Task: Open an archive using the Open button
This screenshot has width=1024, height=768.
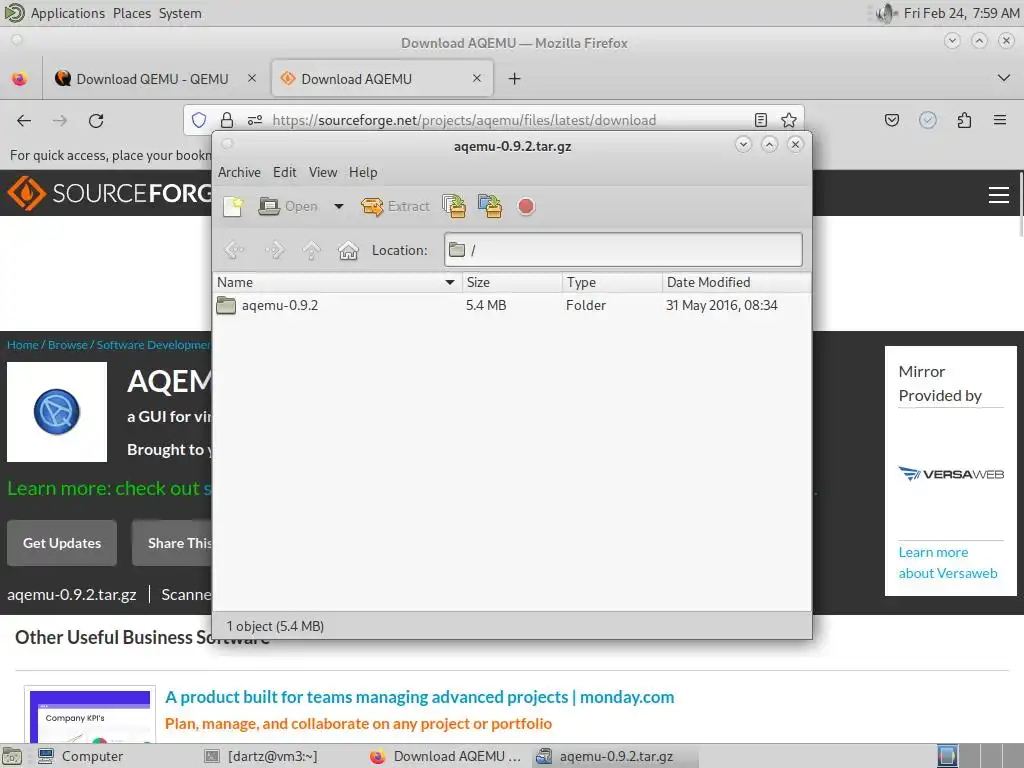Action: click(288, 206)
